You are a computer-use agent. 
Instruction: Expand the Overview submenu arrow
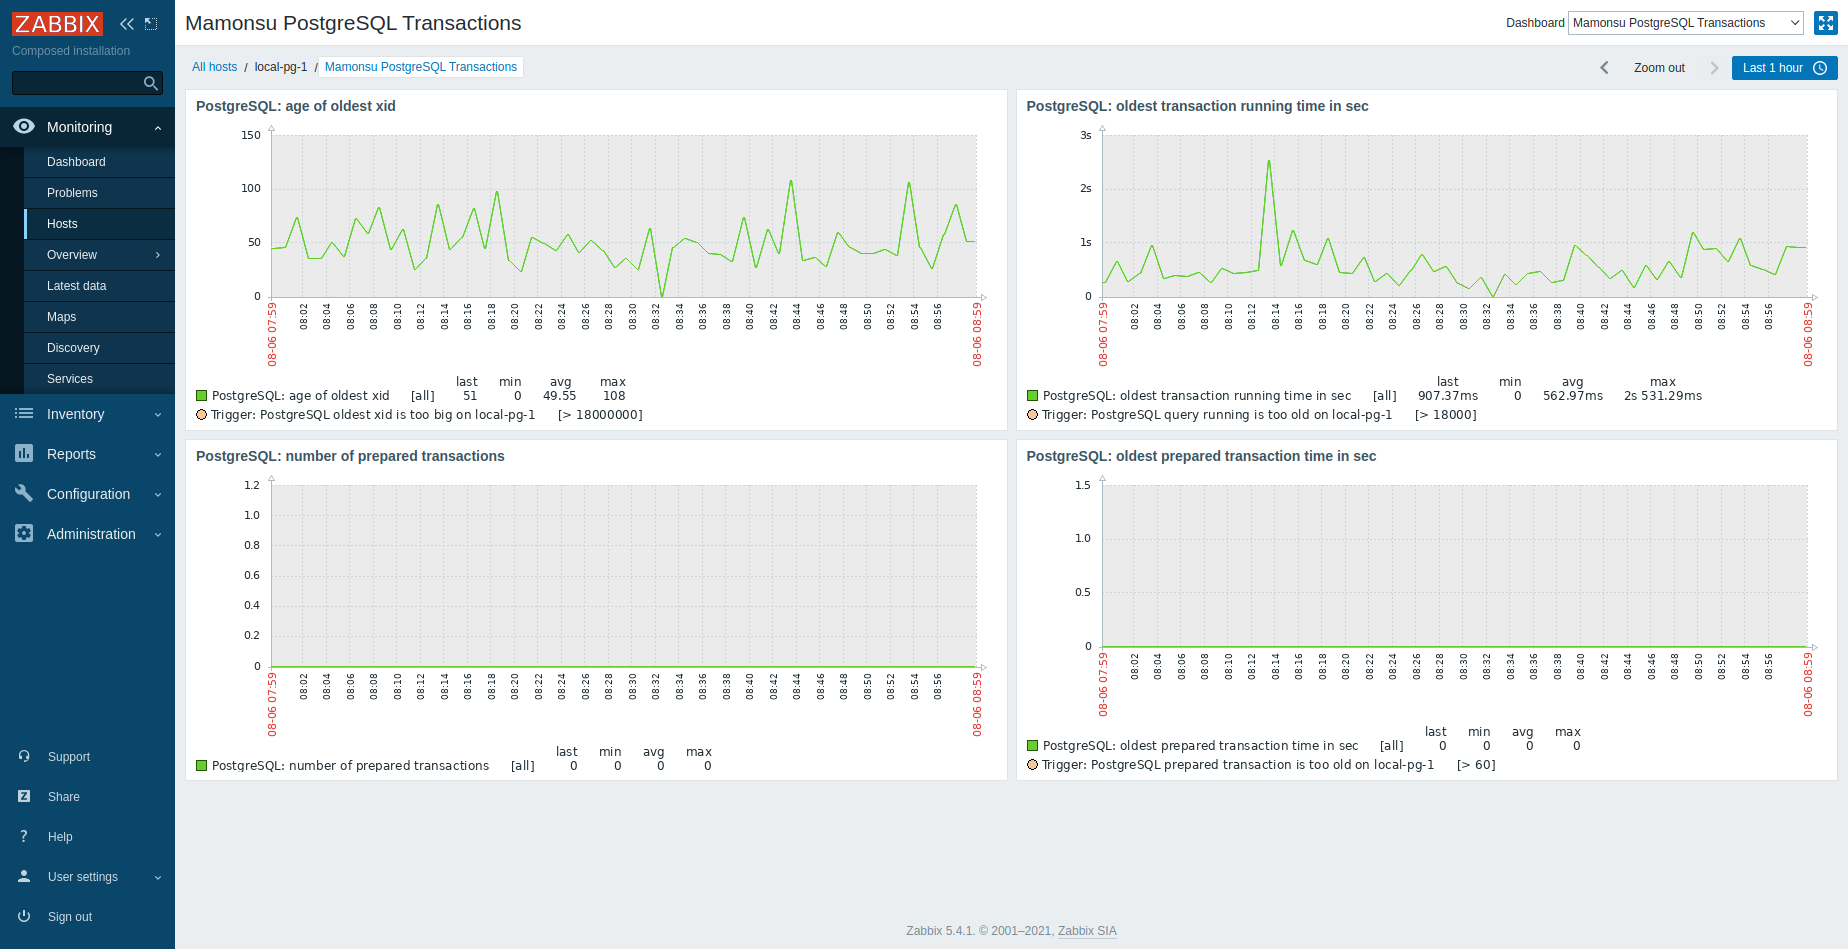tap(158, 255)
